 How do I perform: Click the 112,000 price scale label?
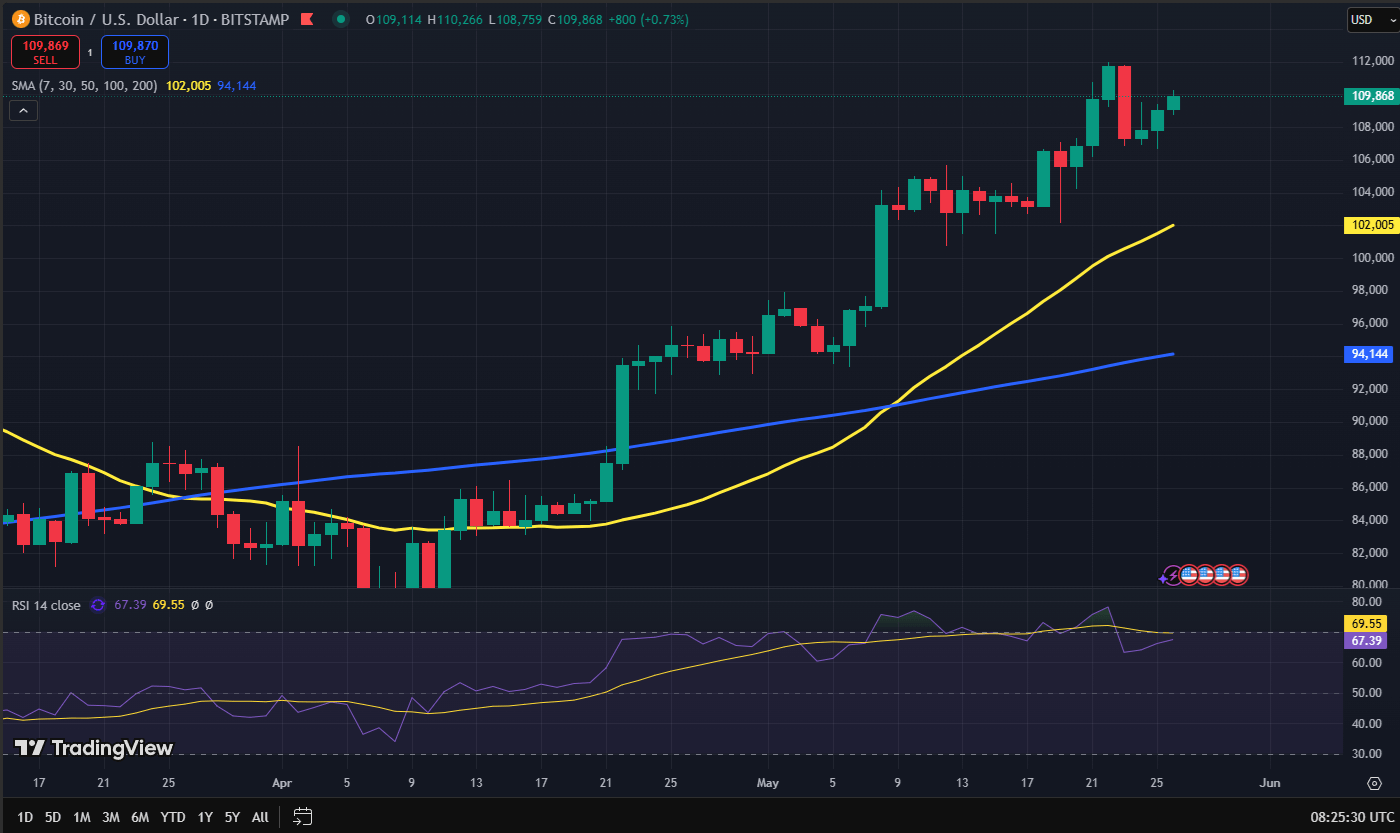(1373, 61)
